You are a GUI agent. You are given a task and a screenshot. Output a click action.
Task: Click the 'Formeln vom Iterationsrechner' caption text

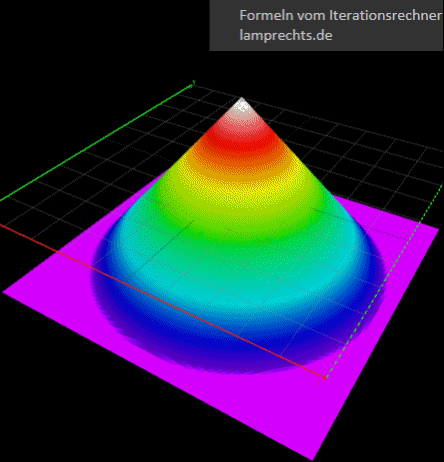click(x=341, y=15)
